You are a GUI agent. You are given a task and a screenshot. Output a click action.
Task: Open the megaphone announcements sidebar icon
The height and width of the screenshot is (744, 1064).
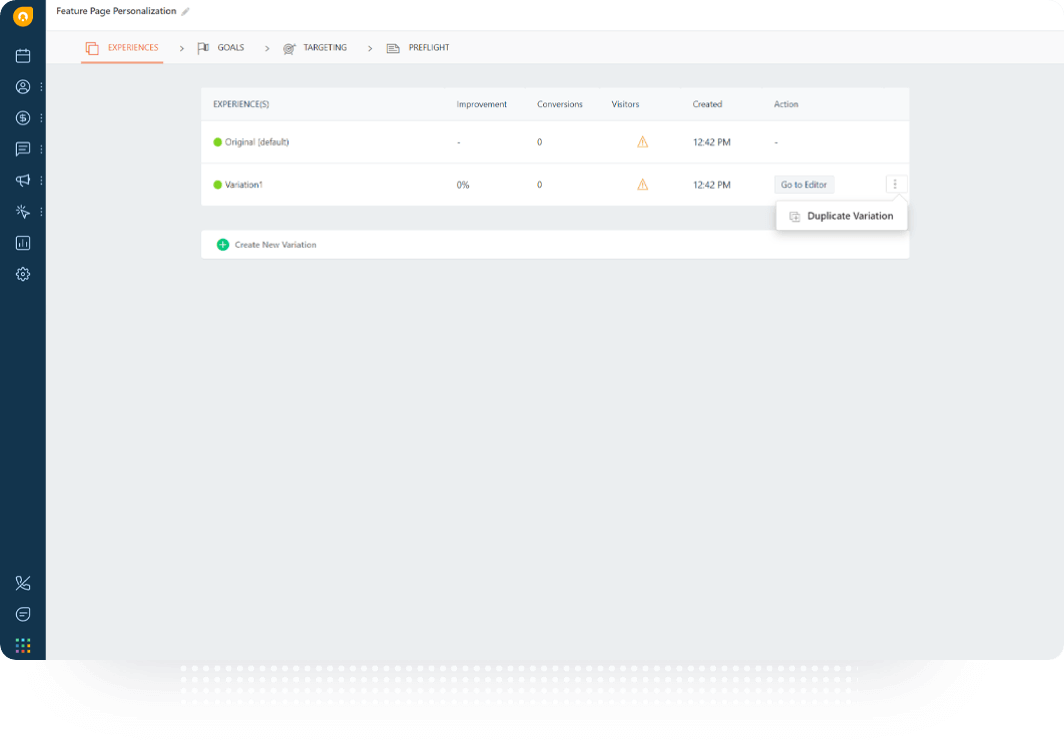tap(22, 180)
